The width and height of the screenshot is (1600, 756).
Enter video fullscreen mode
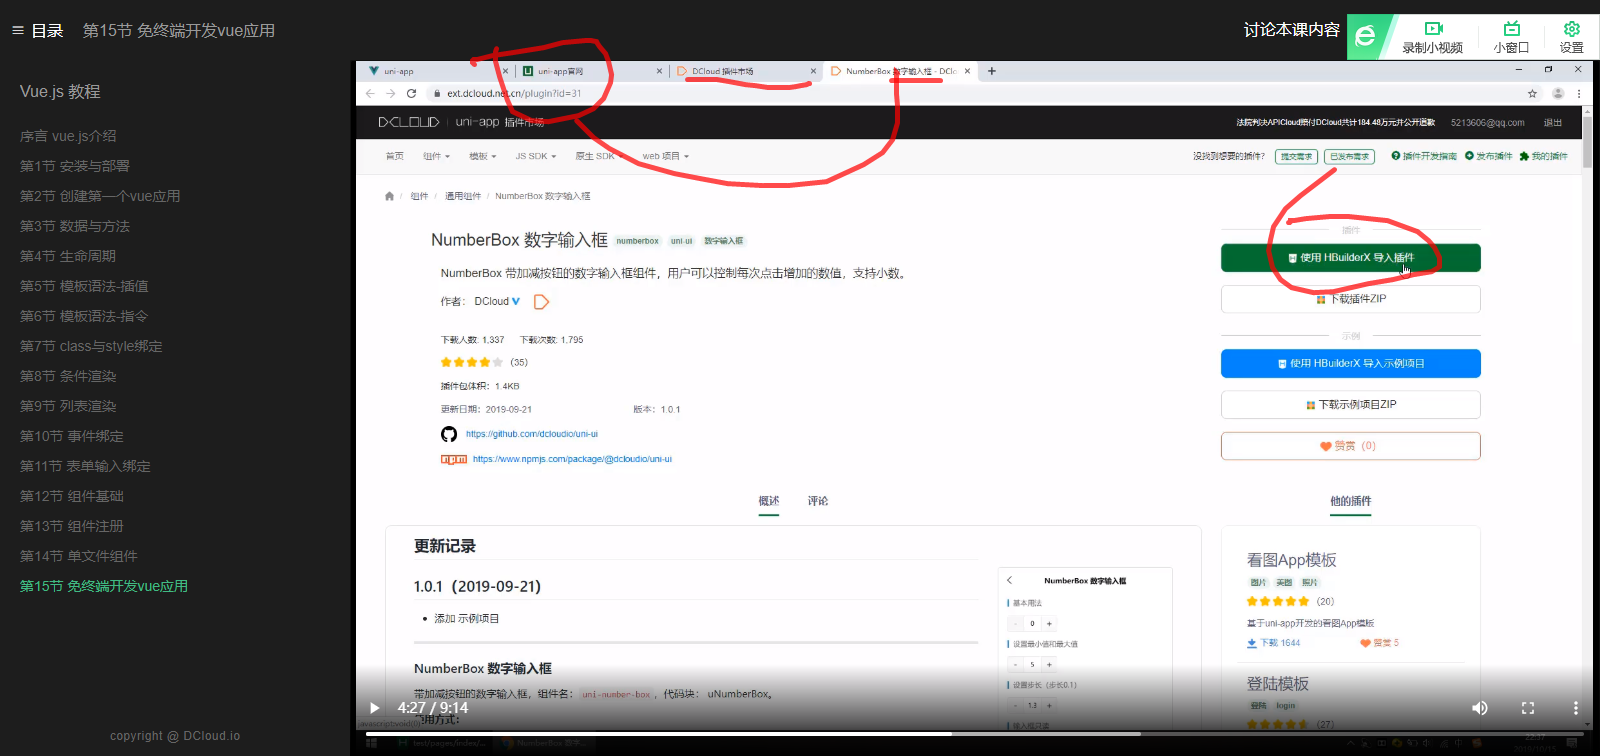click(1528, 708)
